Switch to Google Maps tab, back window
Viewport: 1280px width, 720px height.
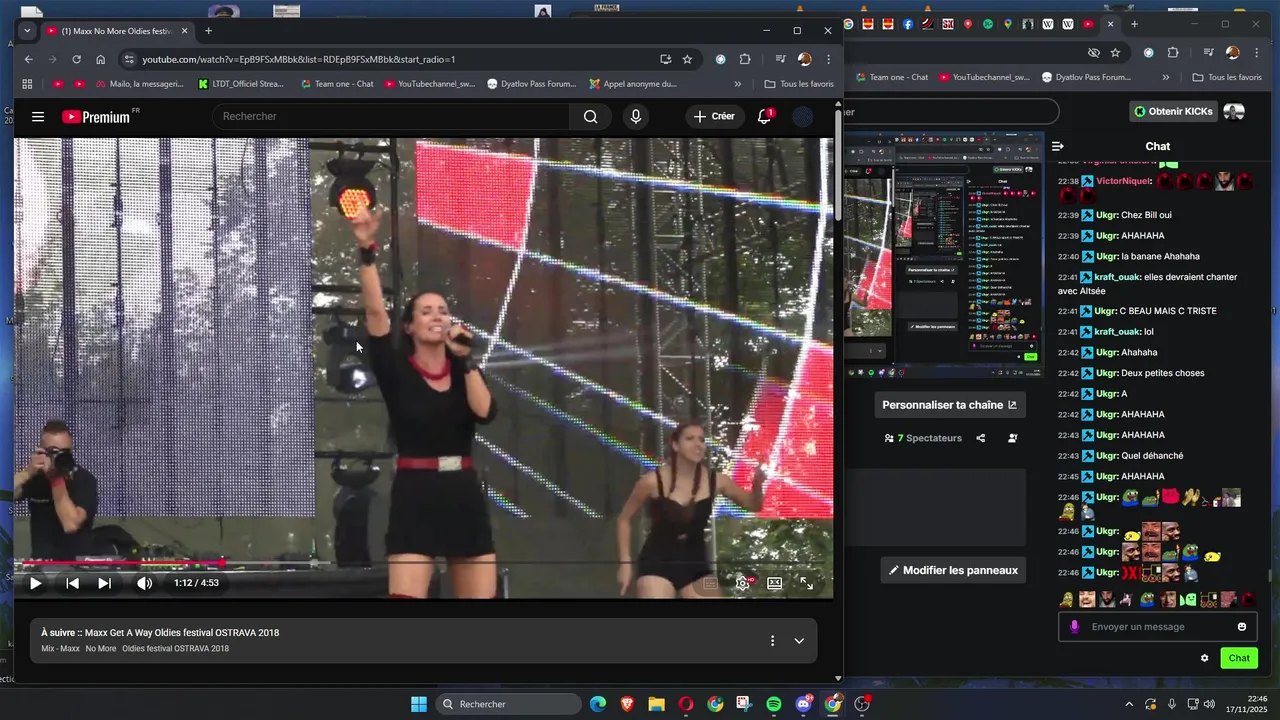tap(1008, 24)
